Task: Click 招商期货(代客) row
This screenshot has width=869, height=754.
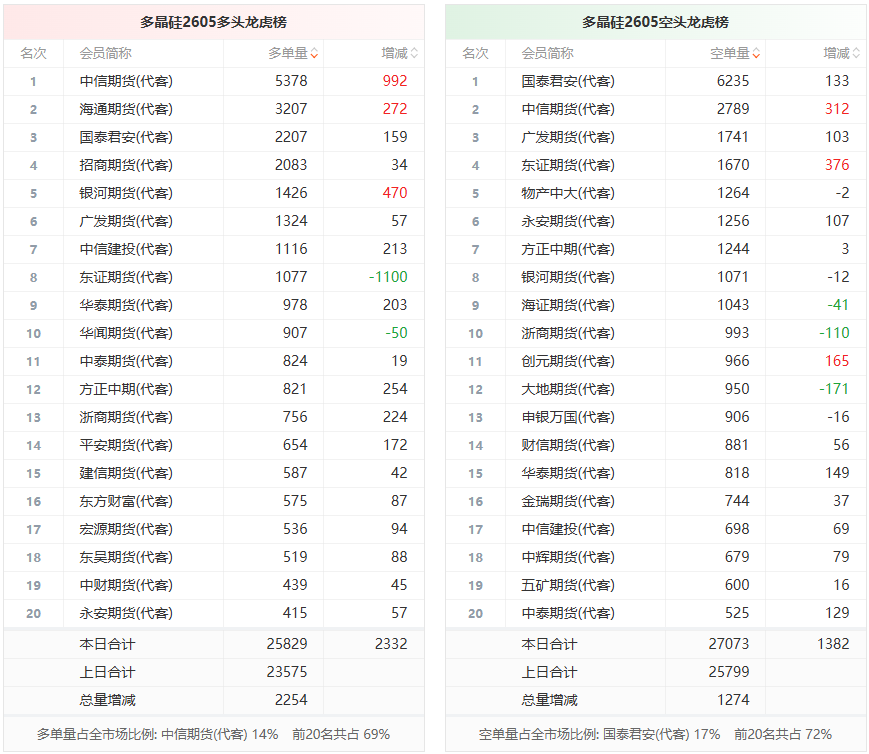Action: pyautogui.click(x=214, y=165)
